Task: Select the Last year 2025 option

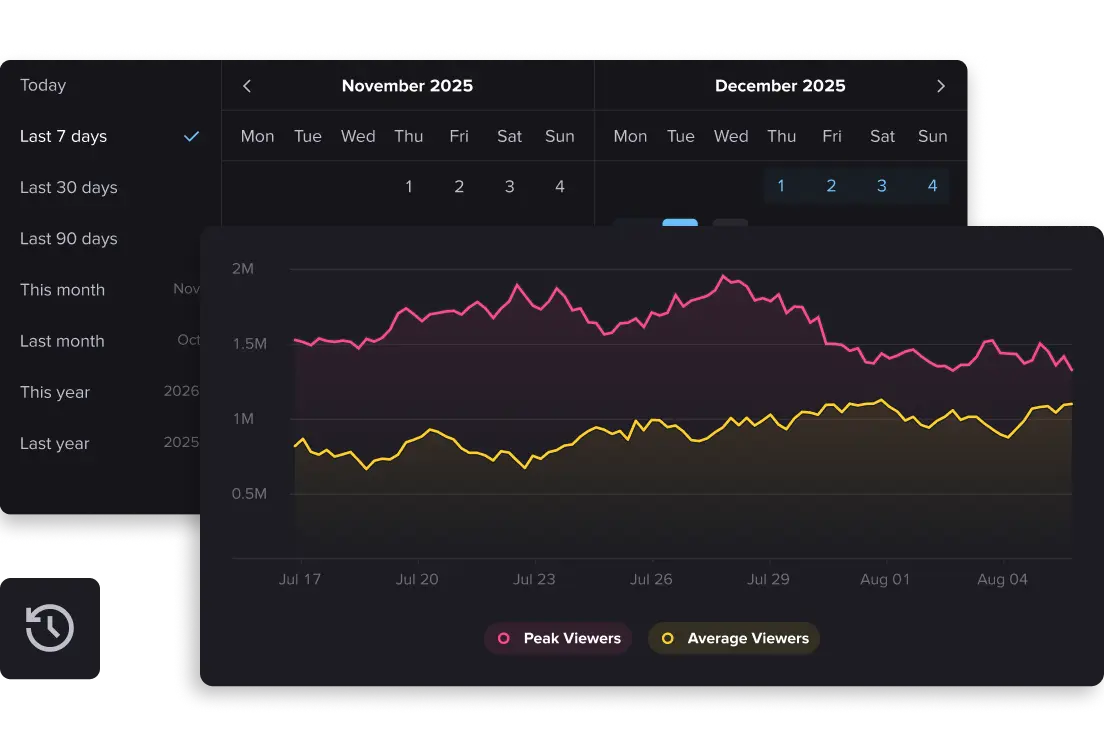Action: point(55,444)
